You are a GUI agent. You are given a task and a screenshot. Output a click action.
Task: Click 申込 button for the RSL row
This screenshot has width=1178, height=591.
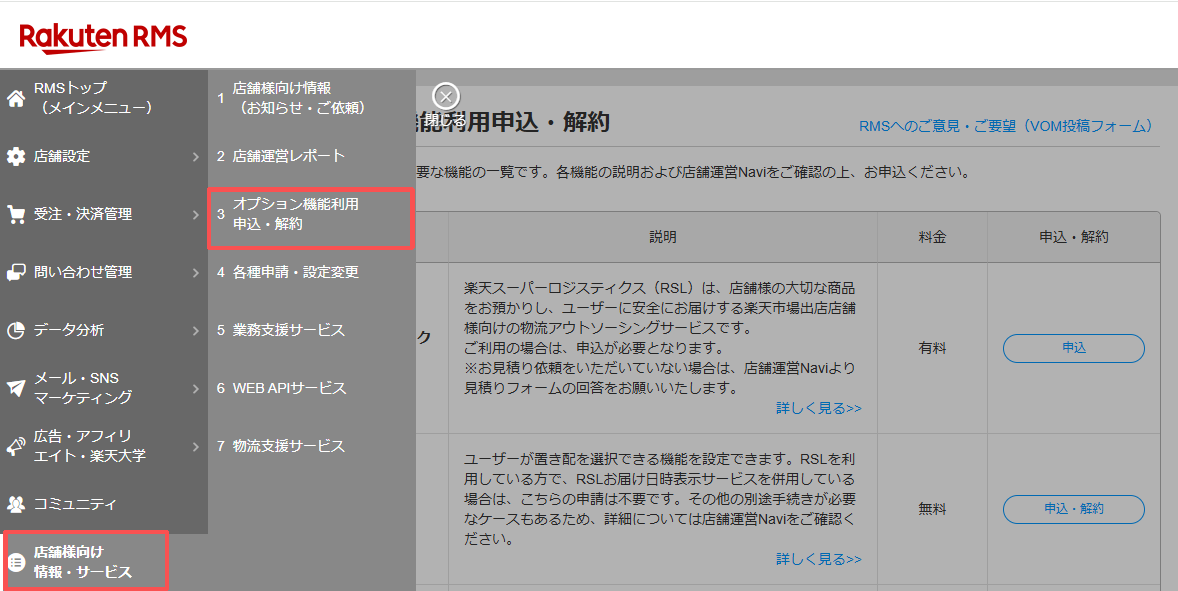(x=1074, y=348)
